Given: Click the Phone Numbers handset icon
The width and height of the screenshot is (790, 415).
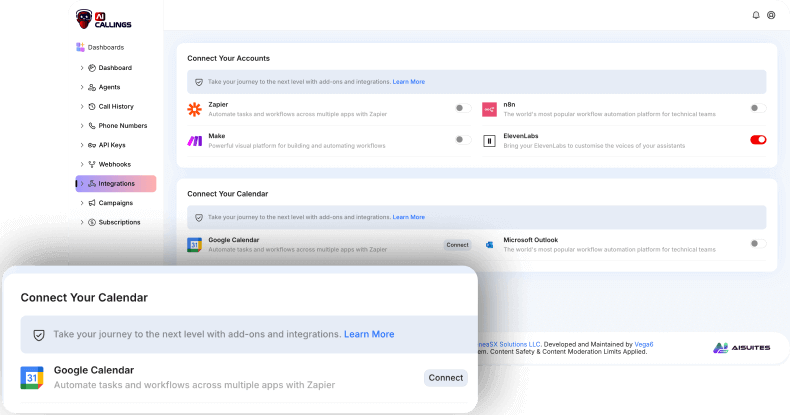Looking at the screenshot, I should (x=92, y=126).
